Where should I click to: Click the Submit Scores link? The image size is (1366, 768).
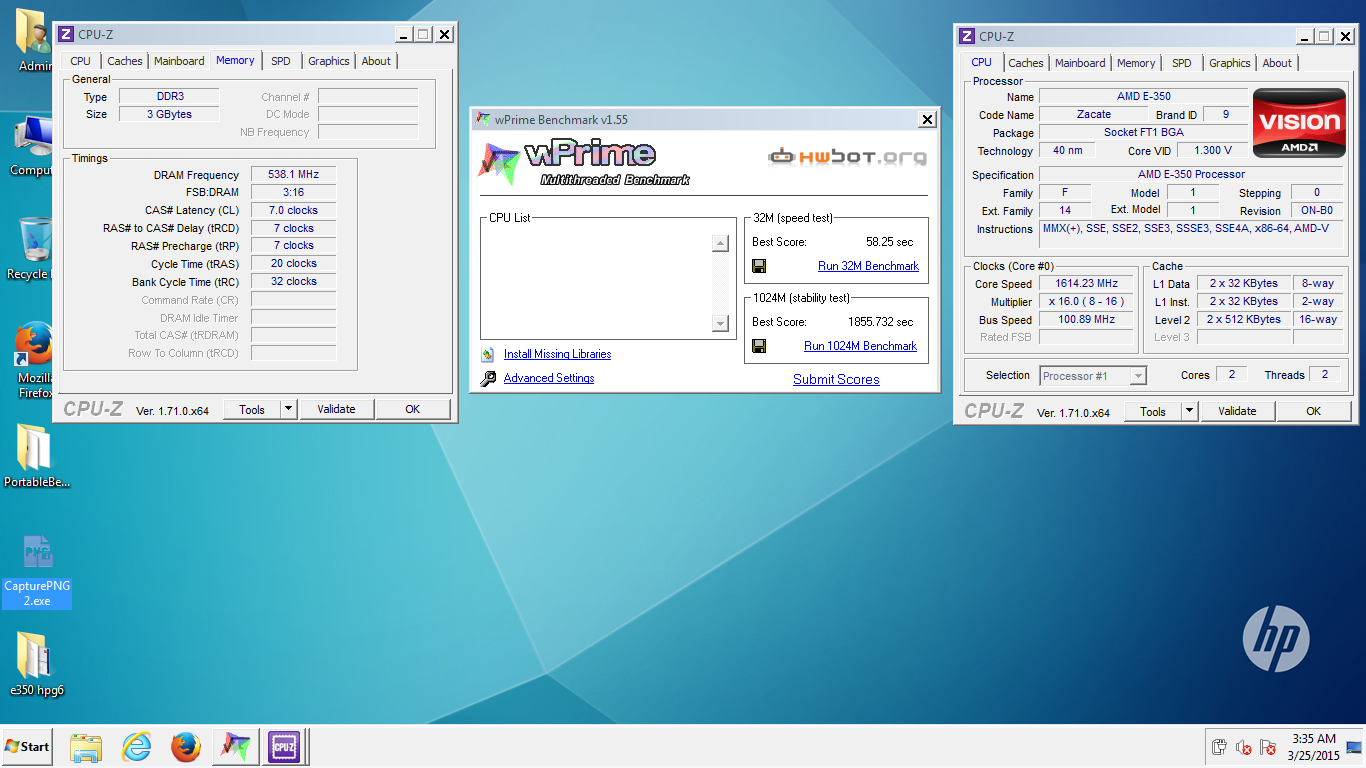tap(836, 379)
